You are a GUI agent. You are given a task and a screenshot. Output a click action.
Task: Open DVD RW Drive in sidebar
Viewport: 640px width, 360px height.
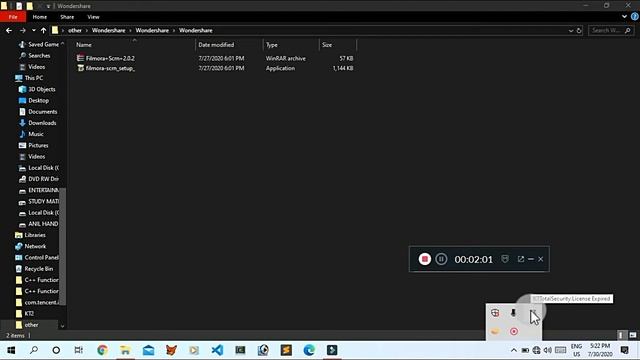(x=39, y=179)
